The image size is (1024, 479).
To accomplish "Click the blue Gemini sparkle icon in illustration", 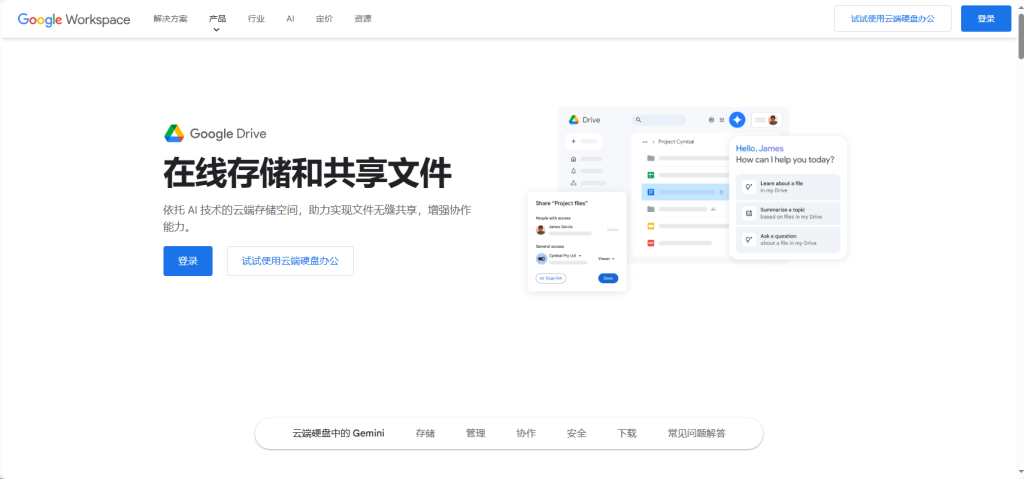I will click(x=737, y=120).
